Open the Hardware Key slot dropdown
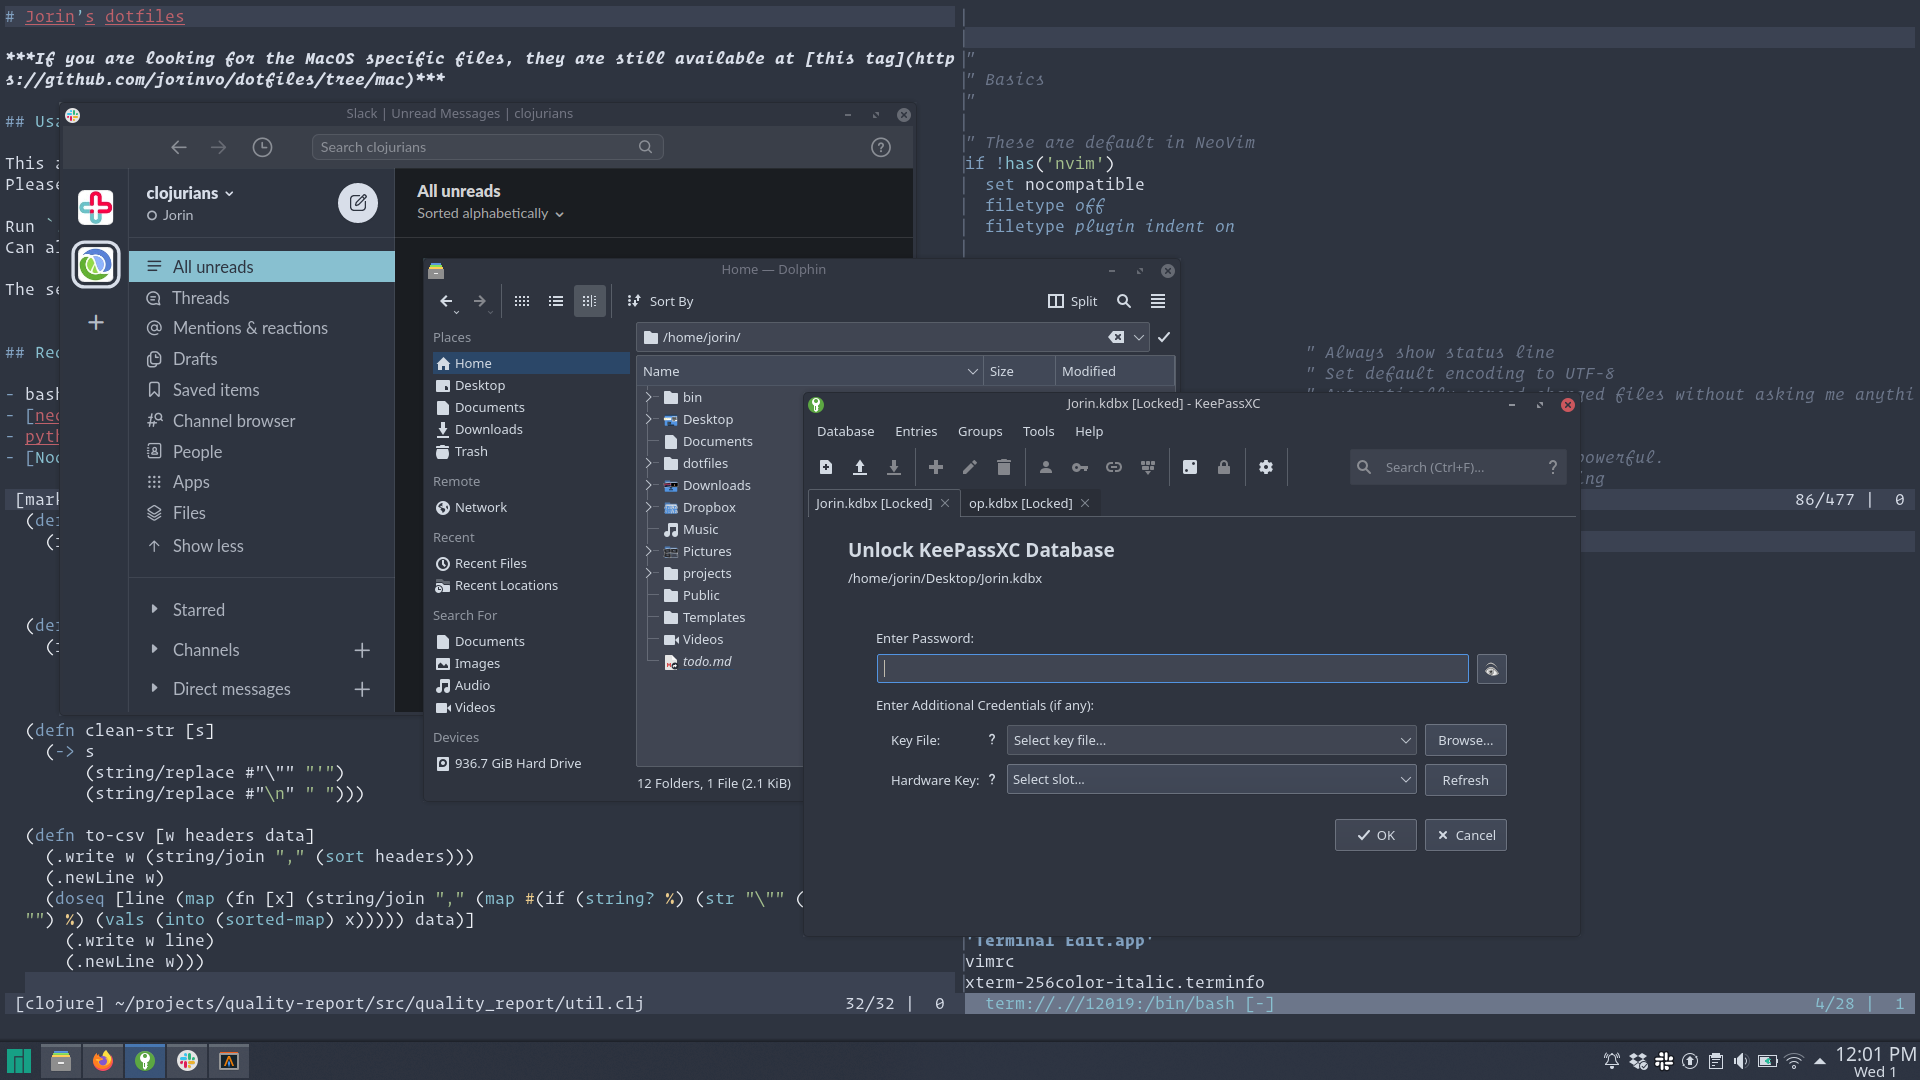Viewport: 1920px width, 1080px height. click(1211, 780)
